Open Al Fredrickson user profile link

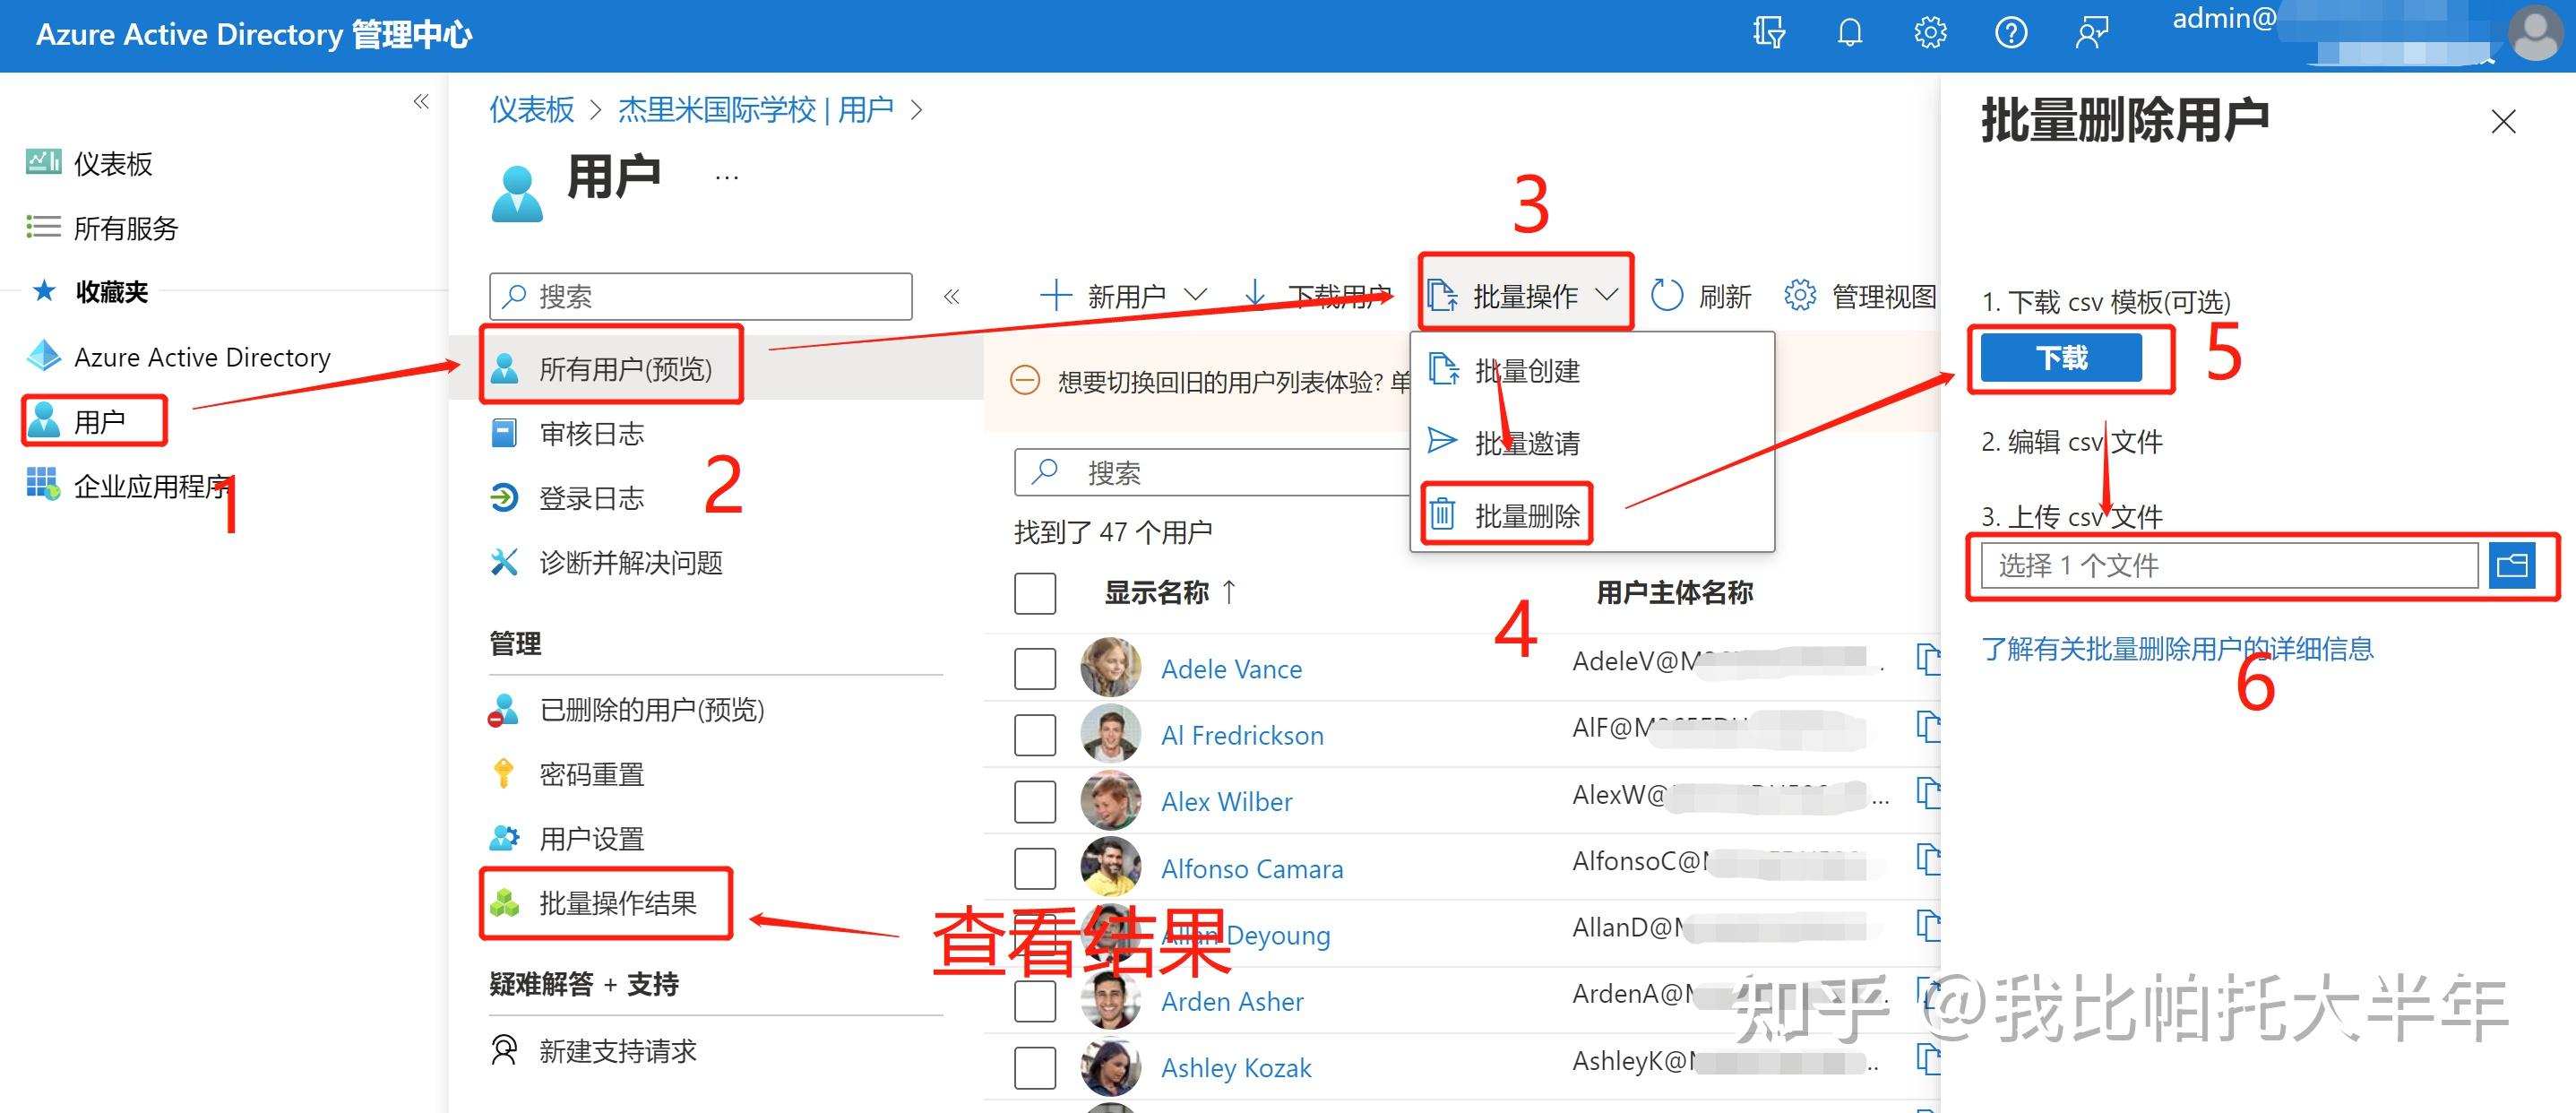1242,735
